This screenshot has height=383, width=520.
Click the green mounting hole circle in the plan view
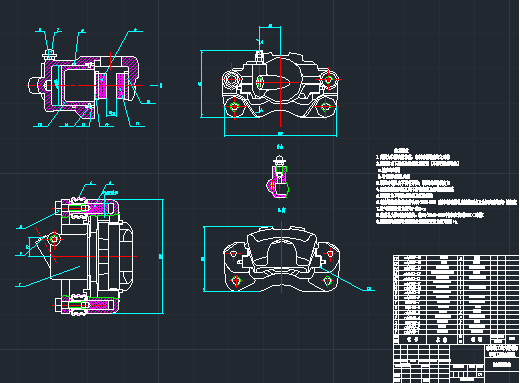[54, 239]
